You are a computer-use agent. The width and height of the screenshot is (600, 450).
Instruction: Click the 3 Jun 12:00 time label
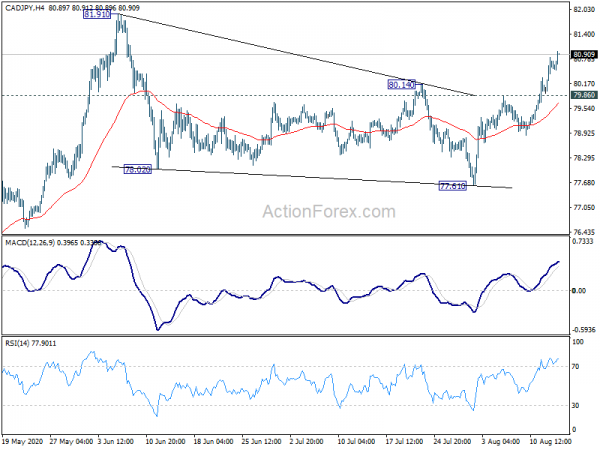(116, 441)
